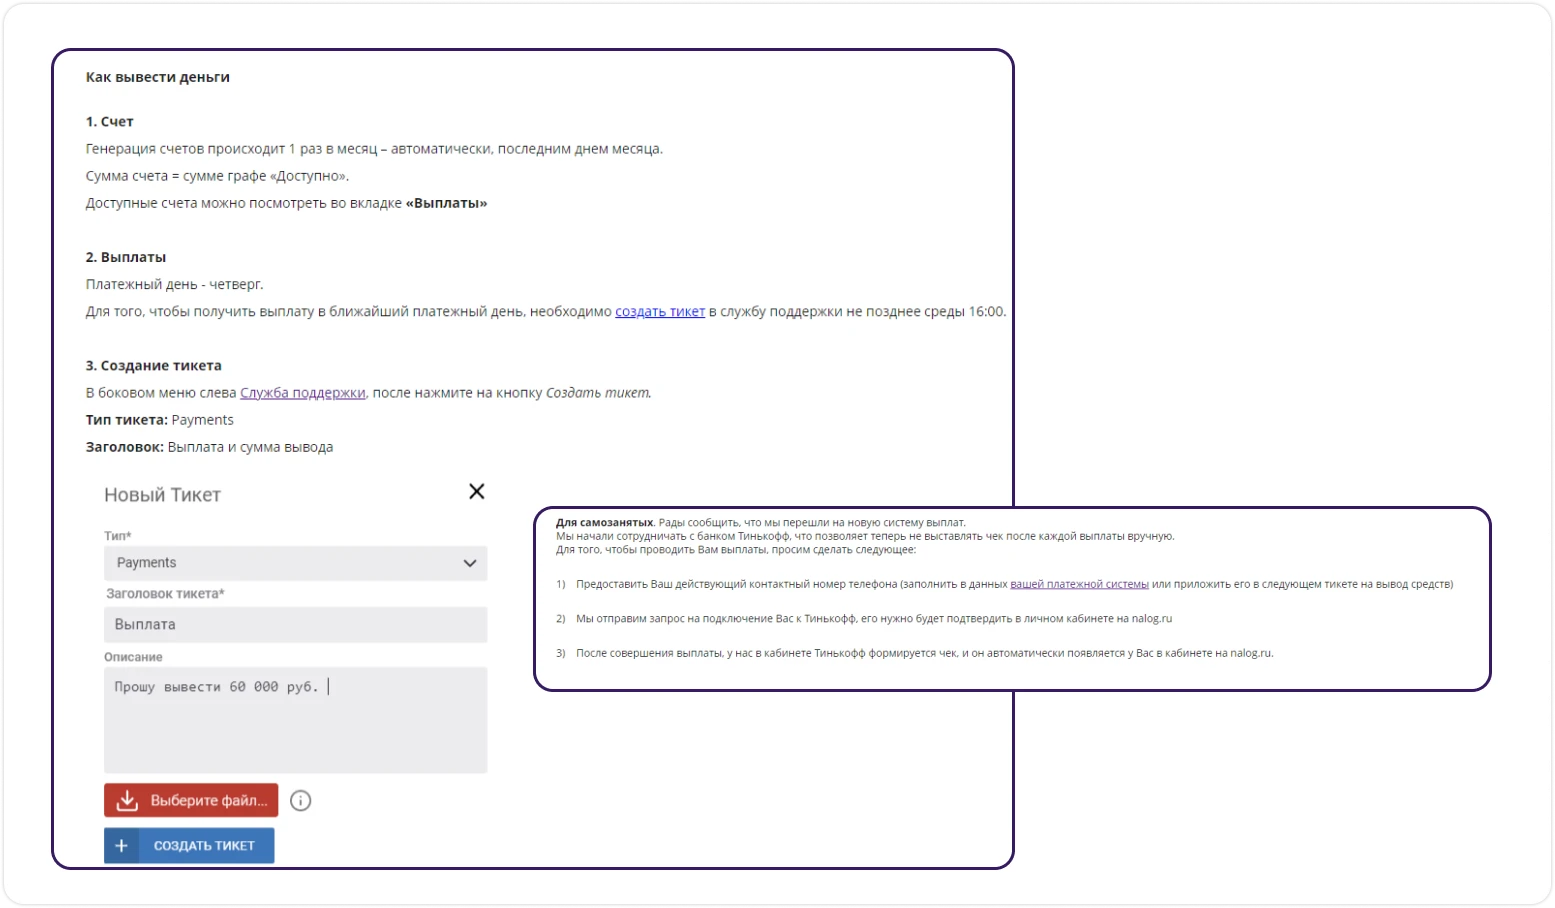Open вашей платежной системы link

[x=1079, y=584]
